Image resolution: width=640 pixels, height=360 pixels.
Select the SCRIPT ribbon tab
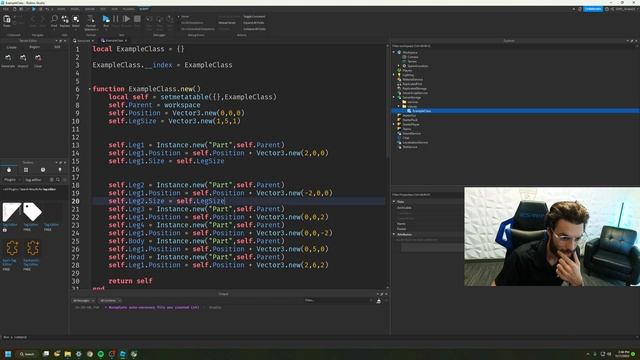click(x=144, y=9)
